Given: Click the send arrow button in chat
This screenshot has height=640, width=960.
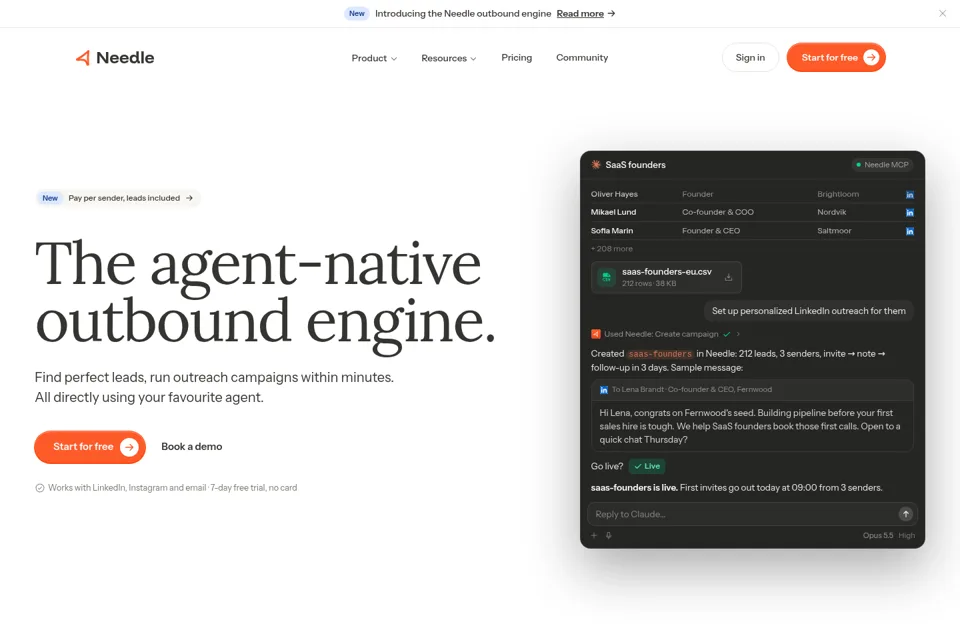Looking at the screenshot, I should (x=906, y=514).
